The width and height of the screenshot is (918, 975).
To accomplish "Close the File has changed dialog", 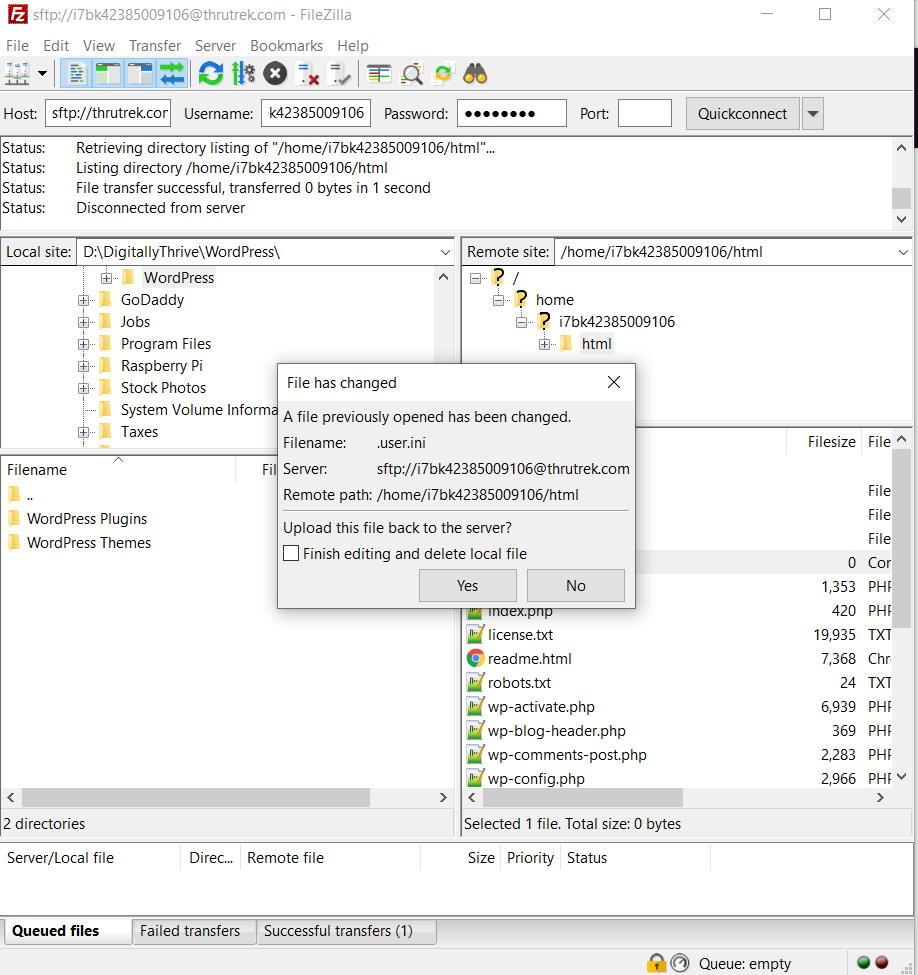I will (614, 382).
